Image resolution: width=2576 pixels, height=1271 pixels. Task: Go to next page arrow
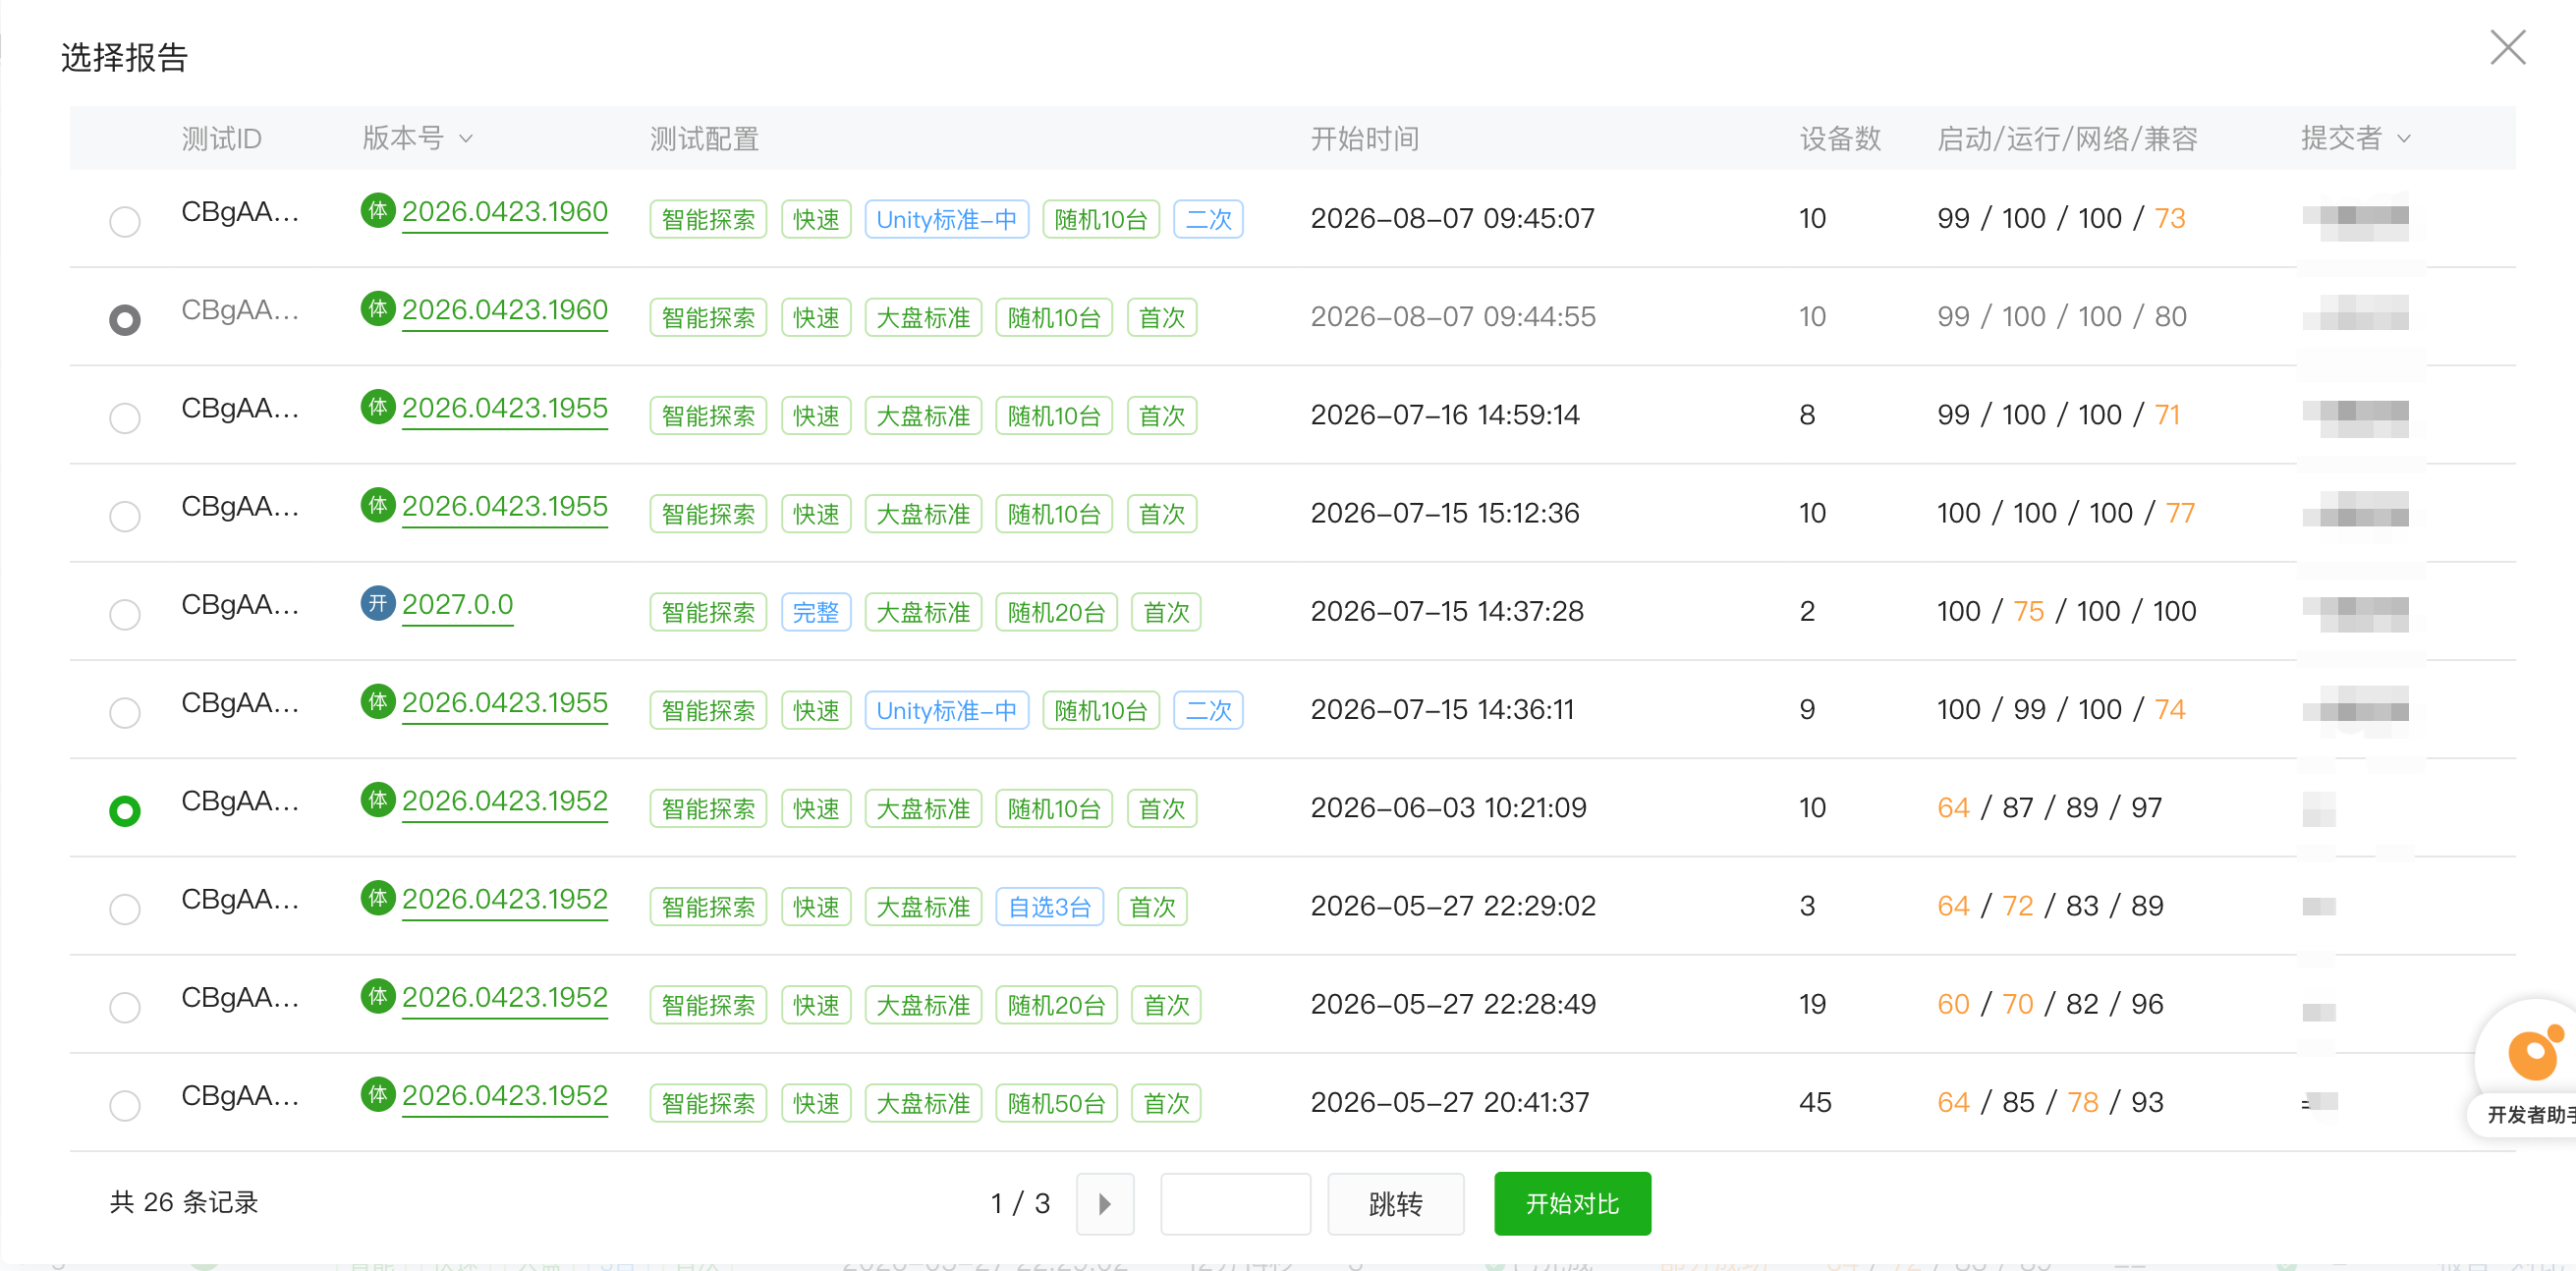[x=1105, y=1203]
